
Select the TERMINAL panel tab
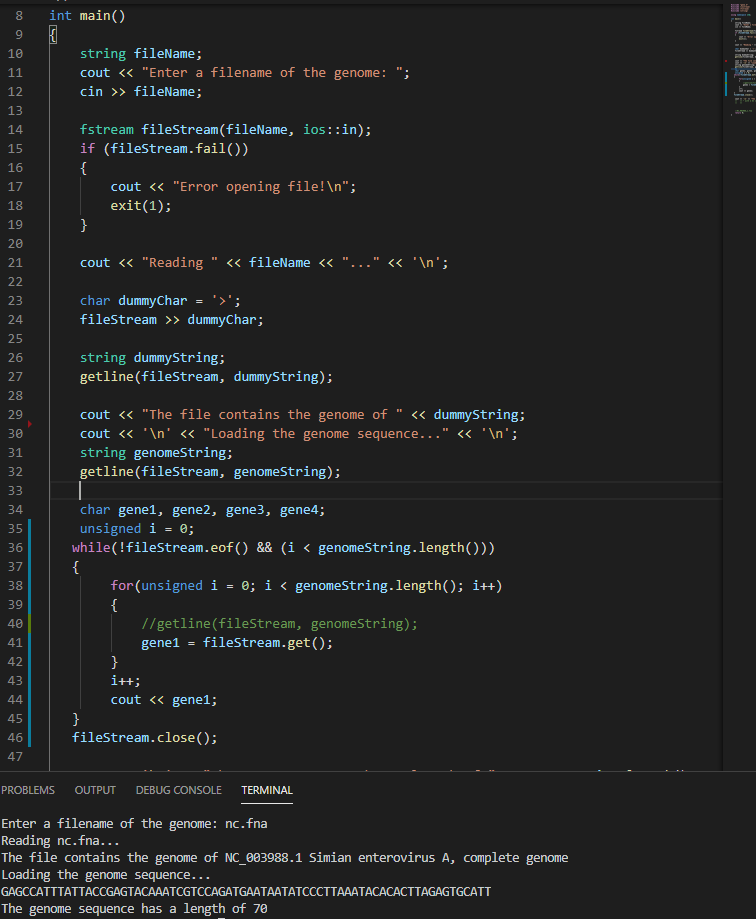click(x=267, y=790)
